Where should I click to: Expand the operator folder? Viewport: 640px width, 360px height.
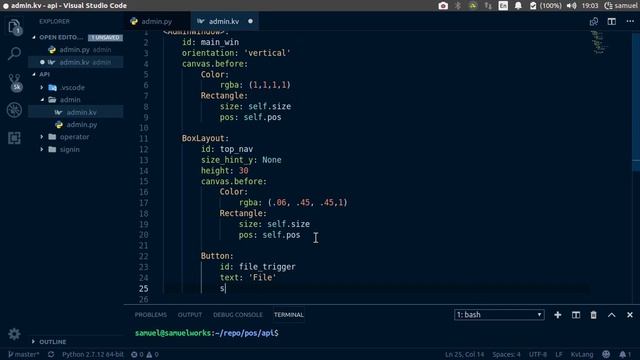pos(69,137)
